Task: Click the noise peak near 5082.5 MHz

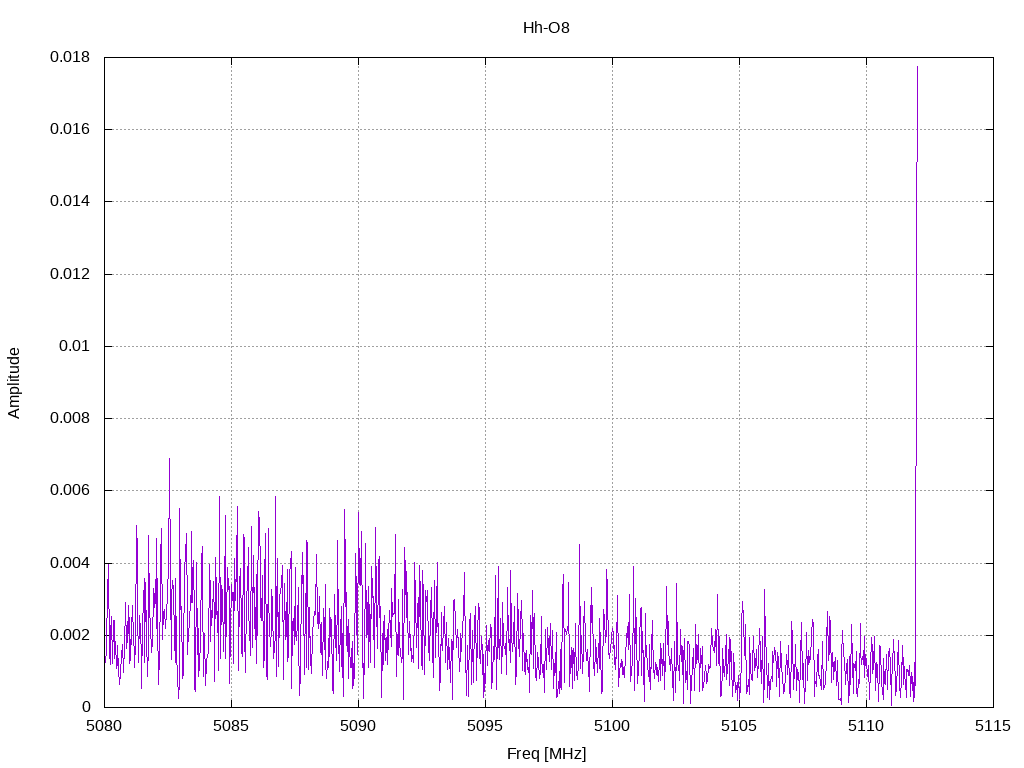Action: pos(169,459)
